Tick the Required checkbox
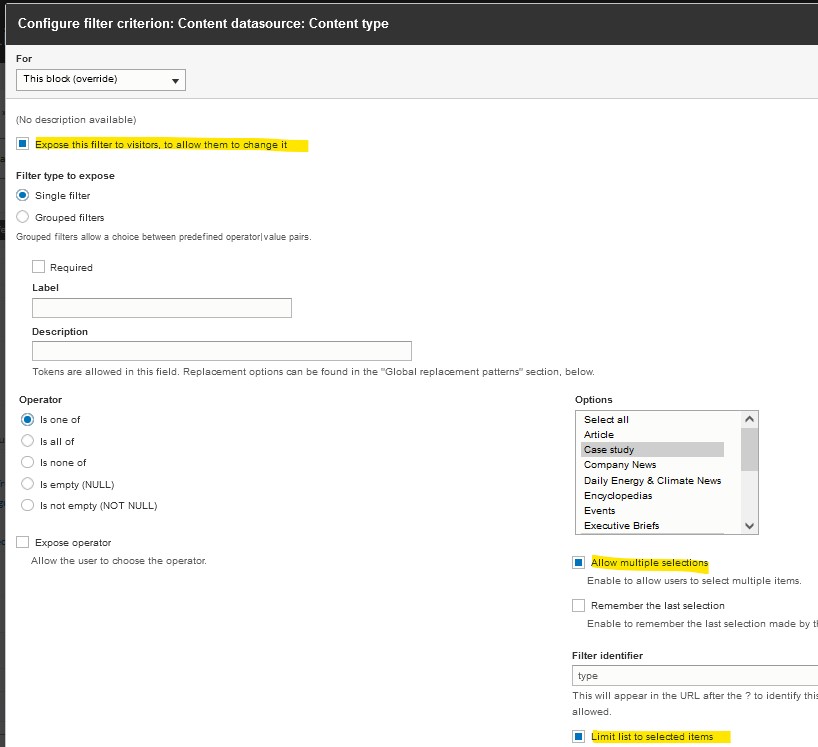Viewport: 818px width, 747px height. point(39,267)
